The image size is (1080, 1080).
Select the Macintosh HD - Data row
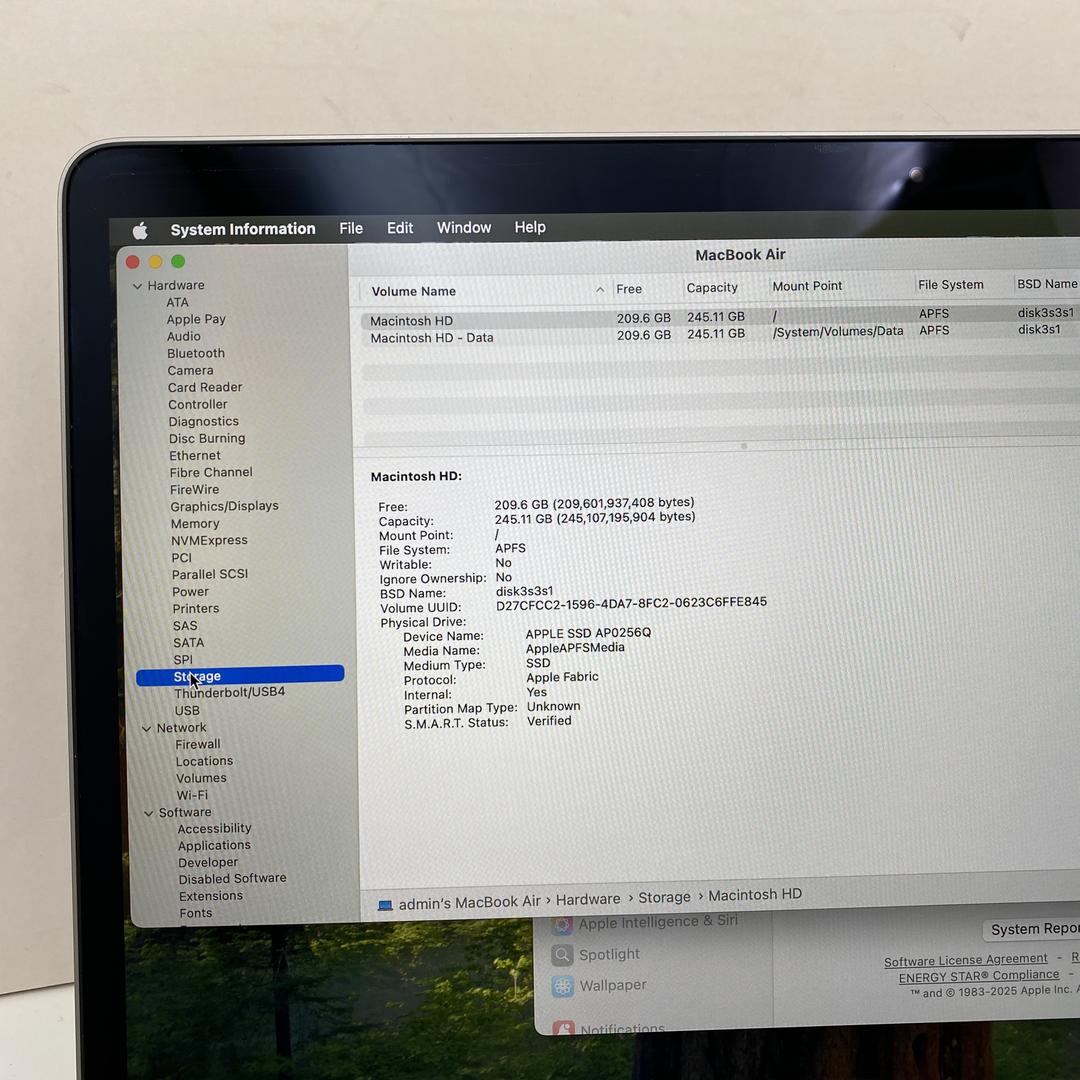(x=432, y=338)
